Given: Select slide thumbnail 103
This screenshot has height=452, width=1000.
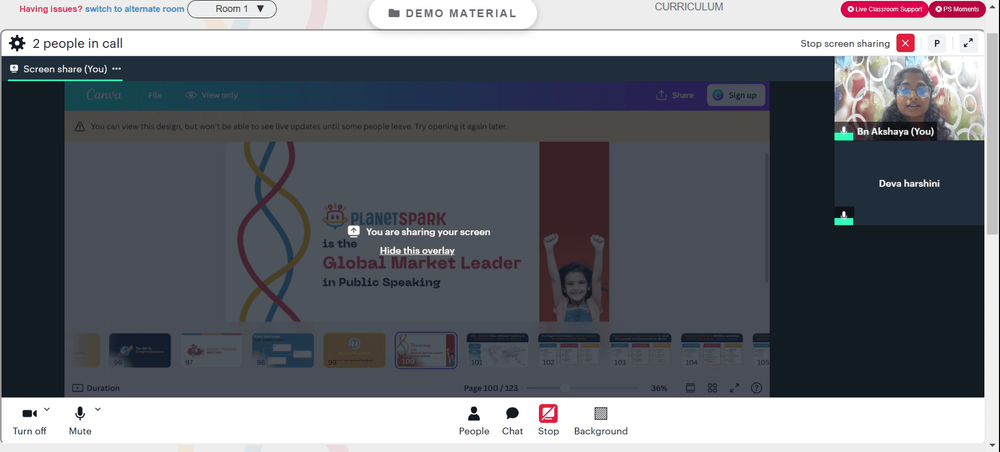Looking at the screenshot, I should point(640,350).
